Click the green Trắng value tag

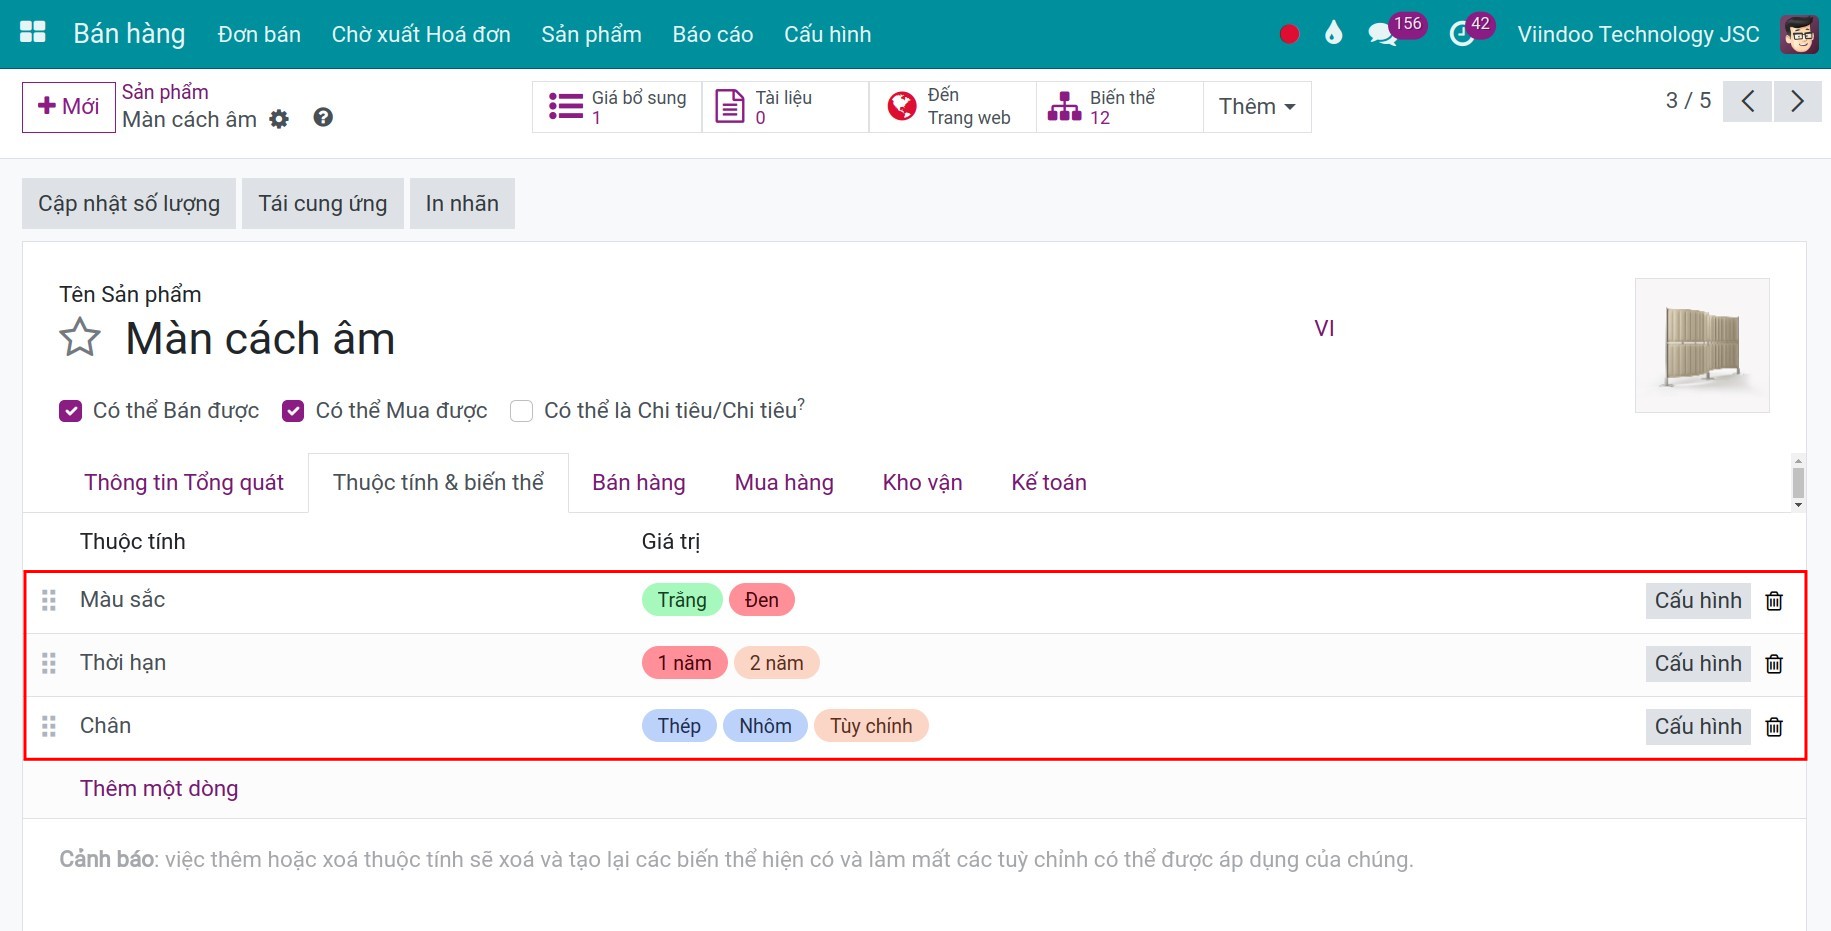682,600
